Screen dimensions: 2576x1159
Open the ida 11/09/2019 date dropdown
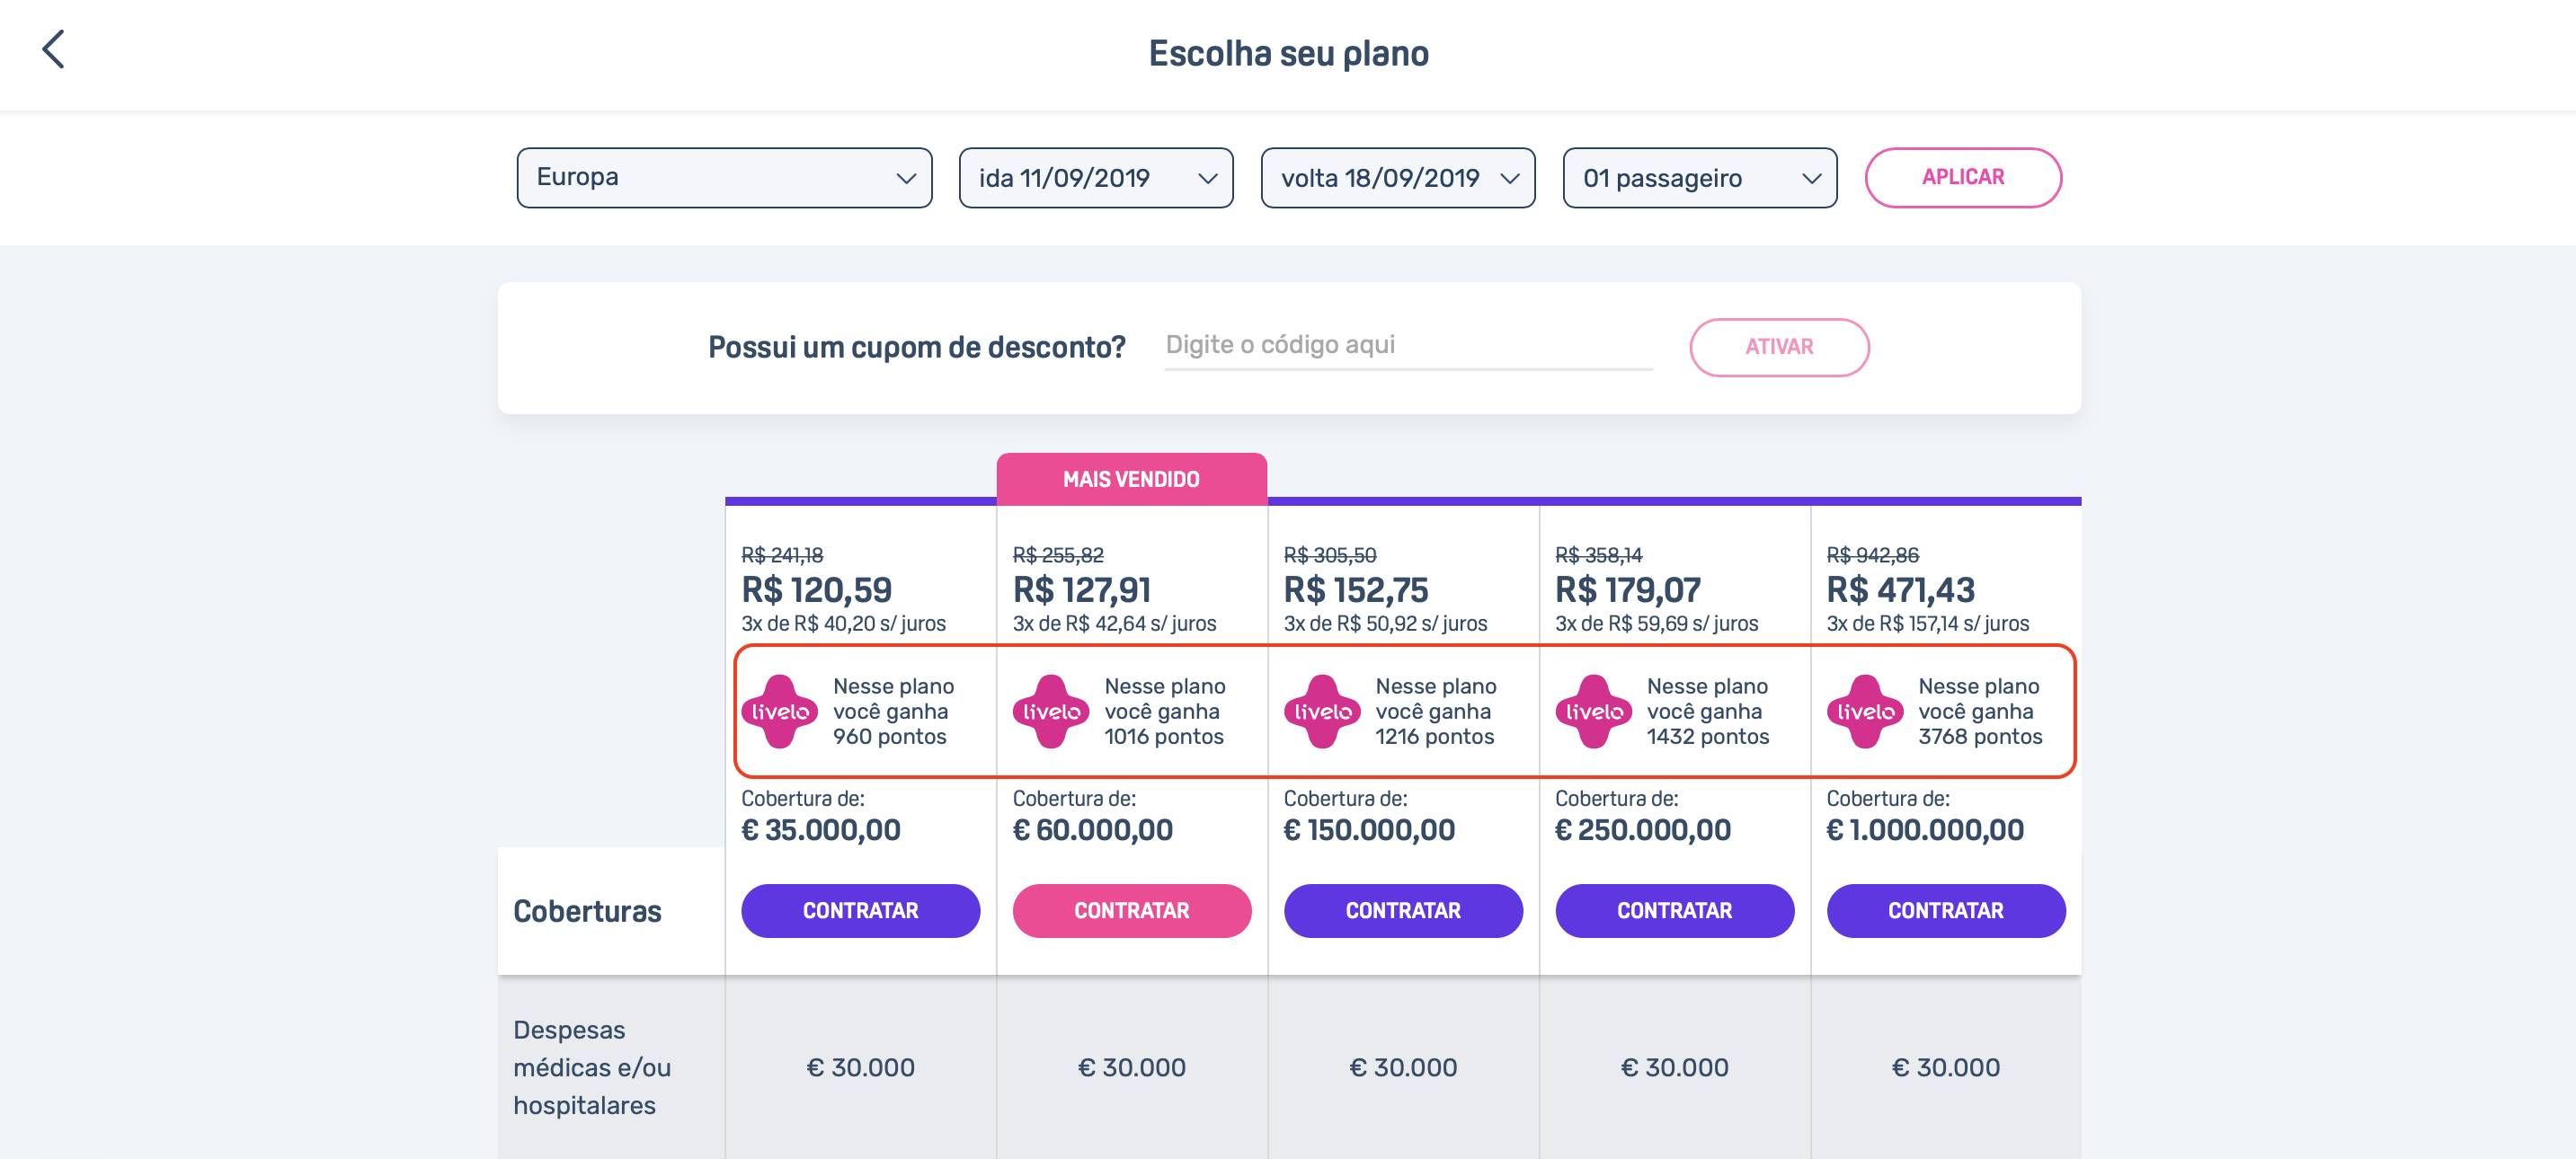click(1096, 178)
